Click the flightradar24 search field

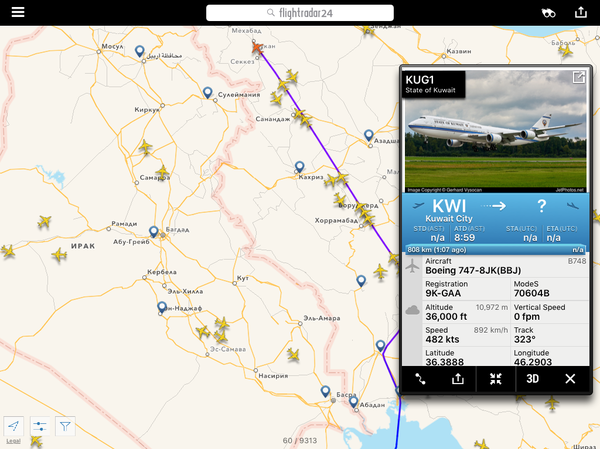click(x=300, y=13)
